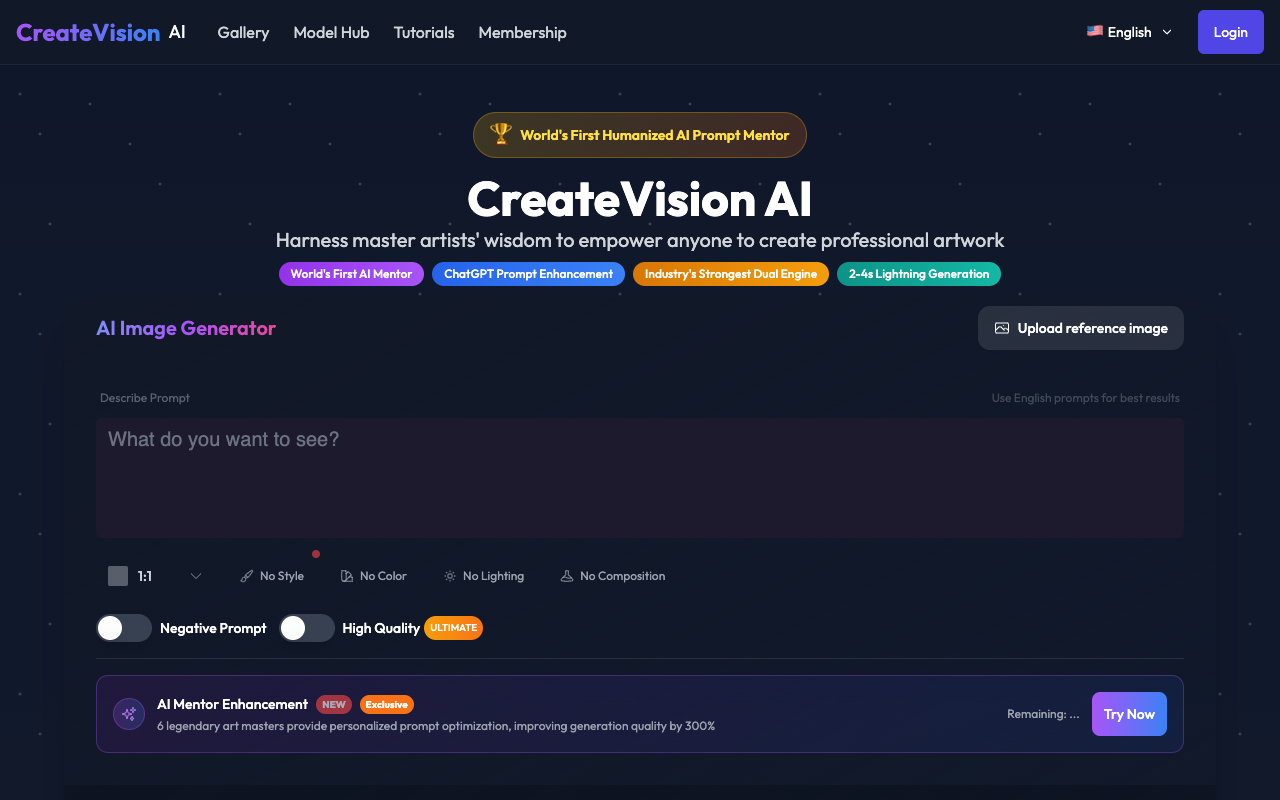Click the ULTIMATE badge next to High Quality

pos(453,628)
